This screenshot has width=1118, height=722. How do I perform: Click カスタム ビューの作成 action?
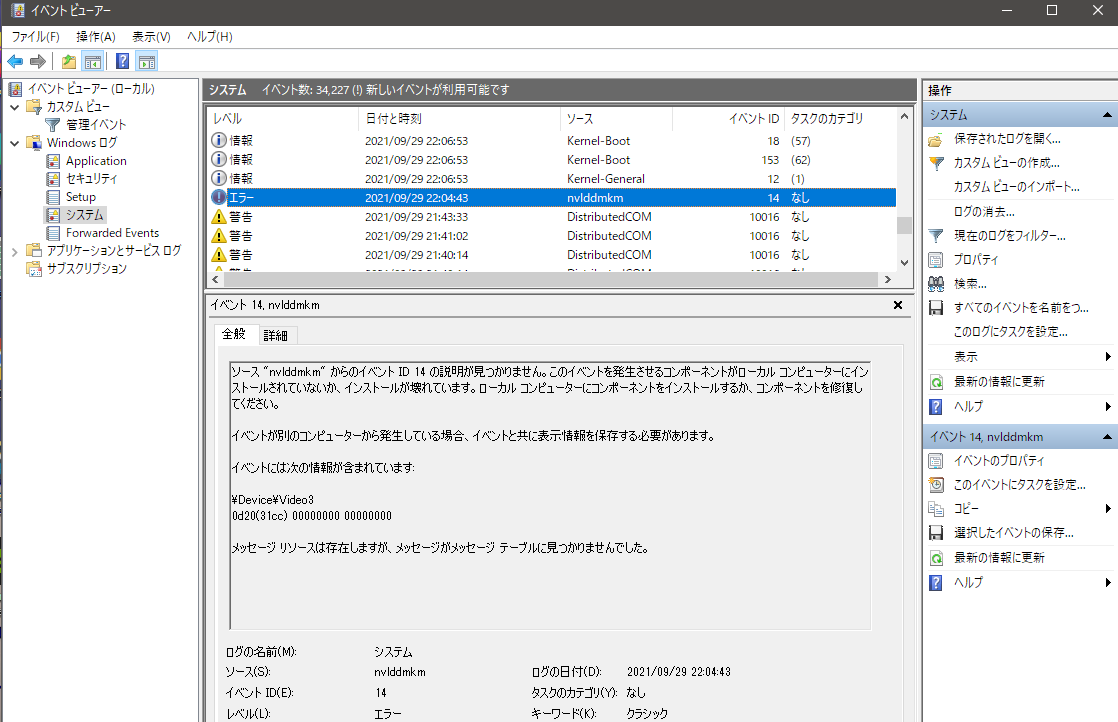pyautogui.click(x=1006, y=163)
